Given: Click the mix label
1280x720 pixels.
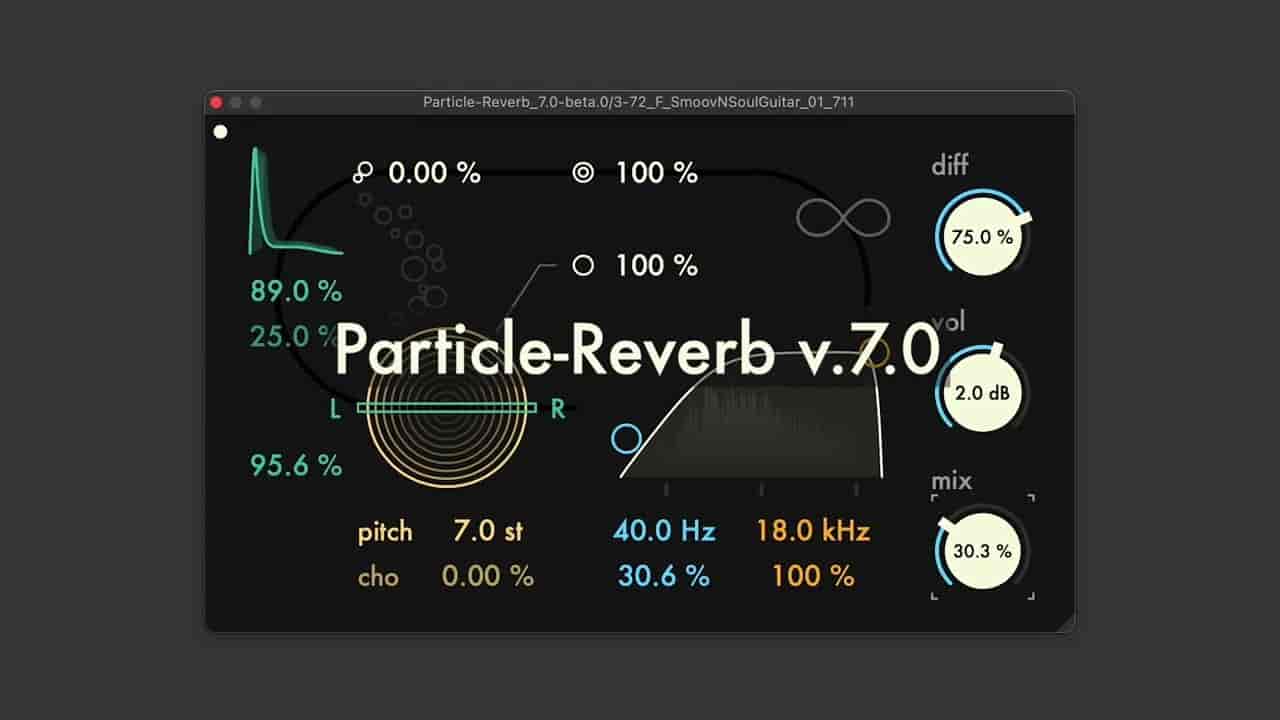Looking at the screenshot, I should 952,481.
